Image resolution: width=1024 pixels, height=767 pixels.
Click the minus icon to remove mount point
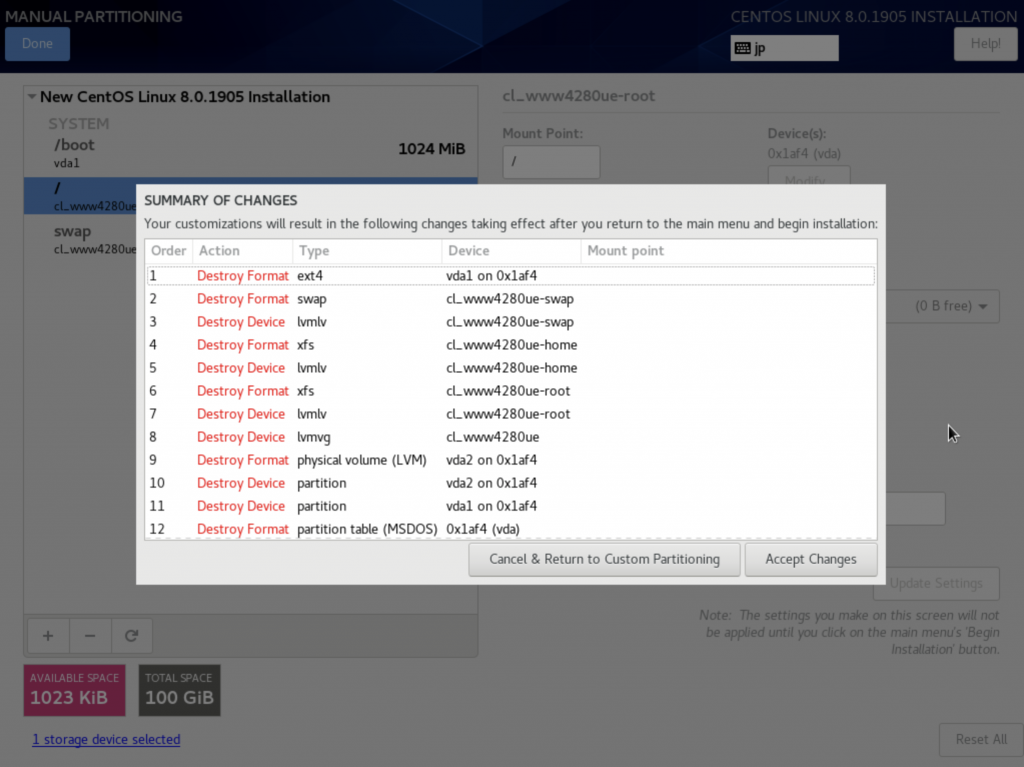89,636
